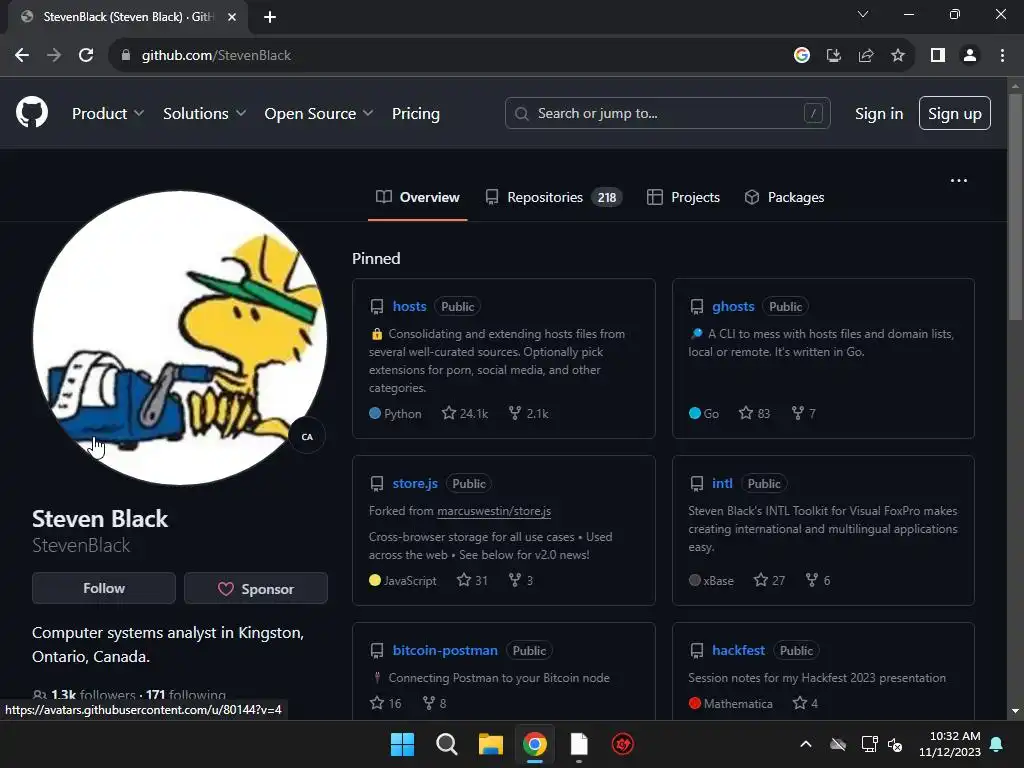Switch to the Packages tab
1024x768 pixels.
click(784, 197)
